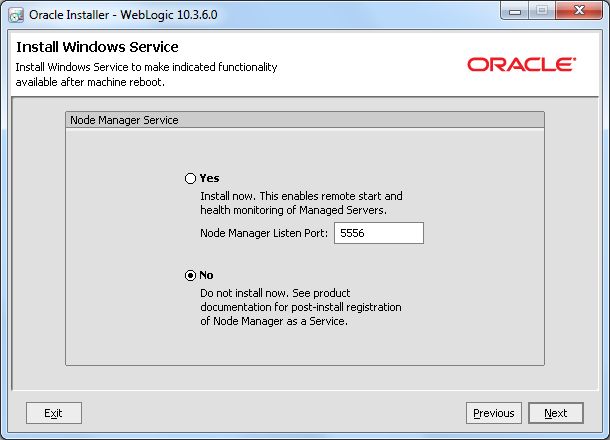Select the Yes radio button
The image size is (610, 440).
(190, 179)
